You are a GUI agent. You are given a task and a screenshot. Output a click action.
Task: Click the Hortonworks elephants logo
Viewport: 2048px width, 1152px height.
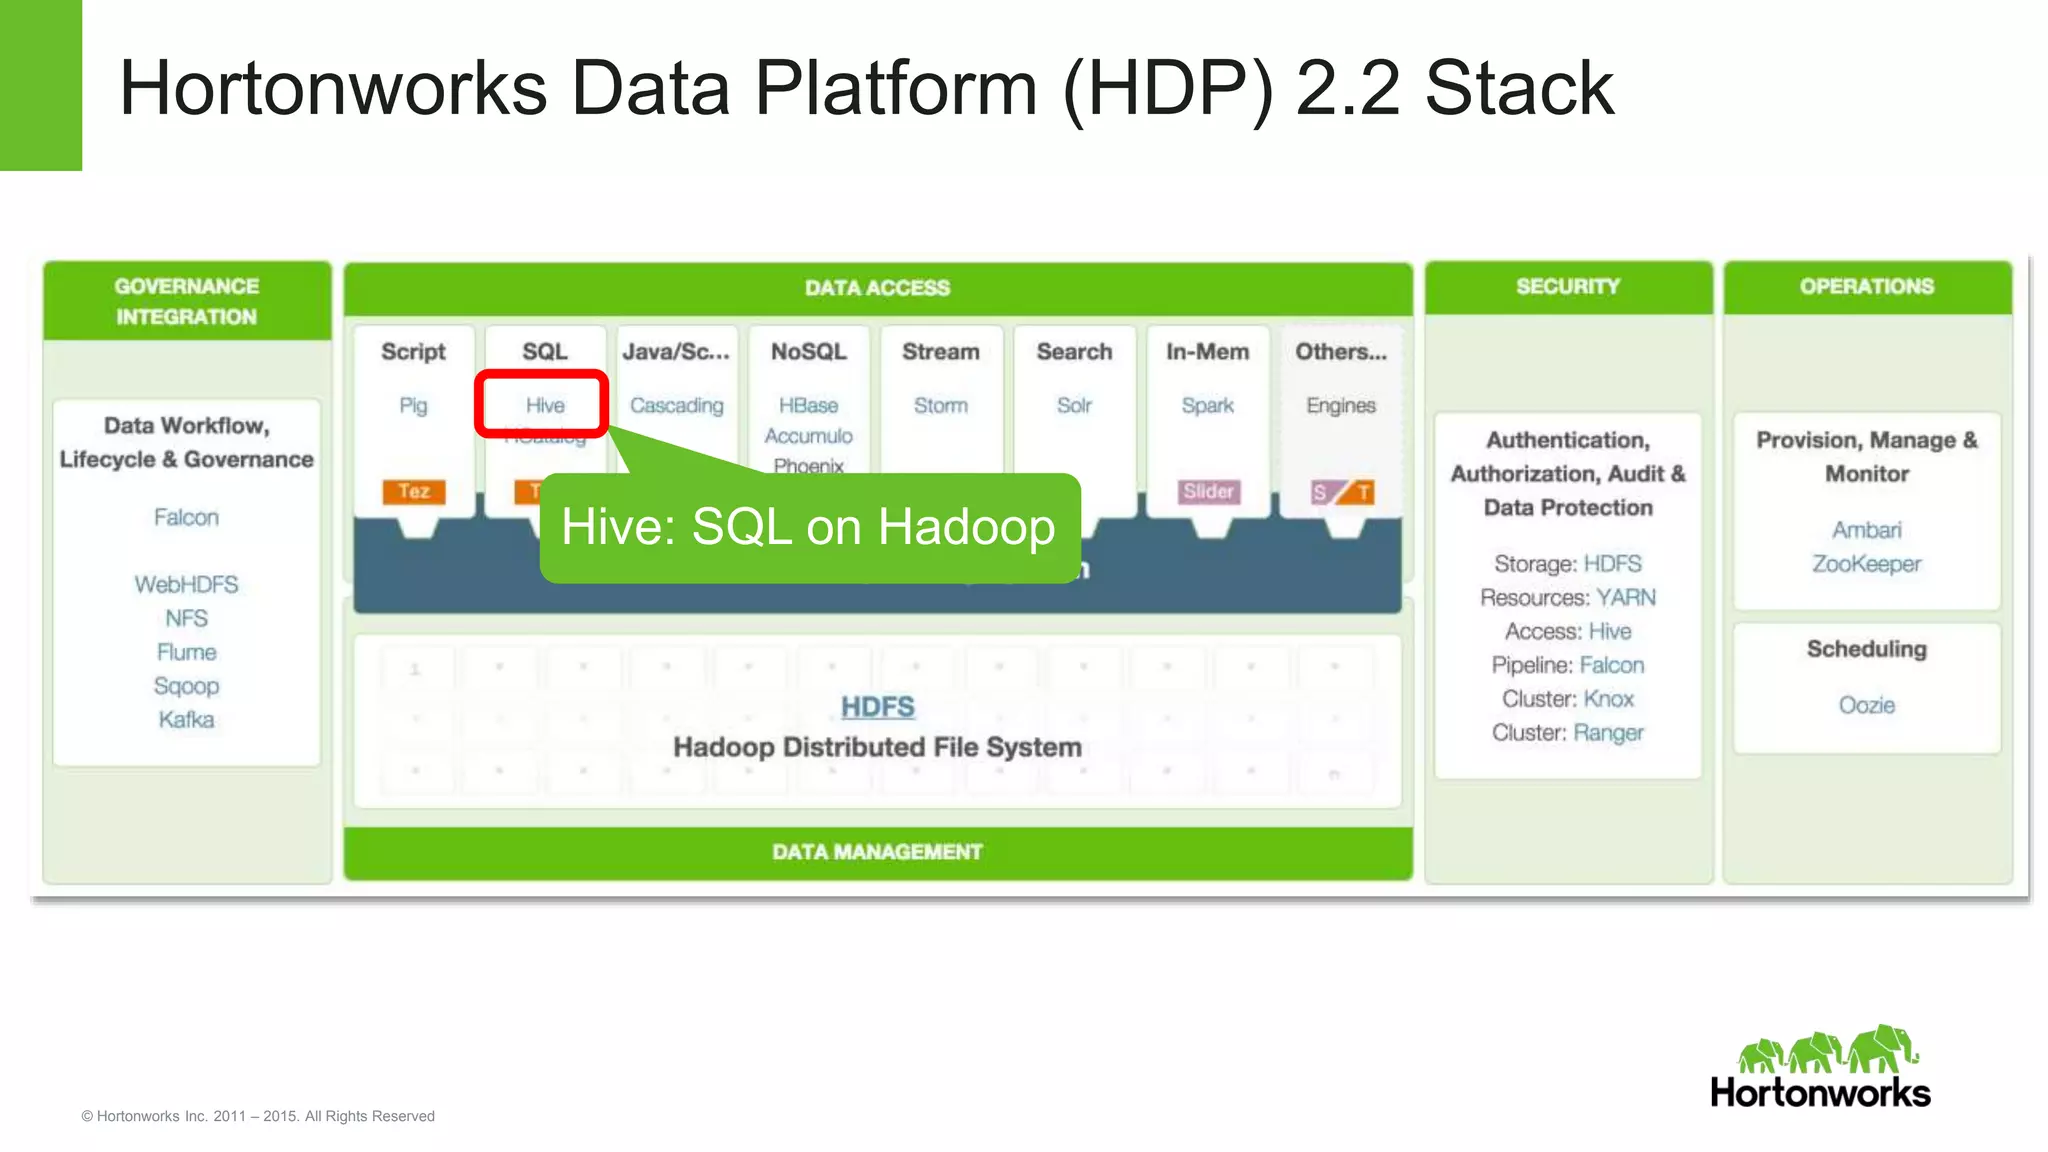coord(1821,1066)
